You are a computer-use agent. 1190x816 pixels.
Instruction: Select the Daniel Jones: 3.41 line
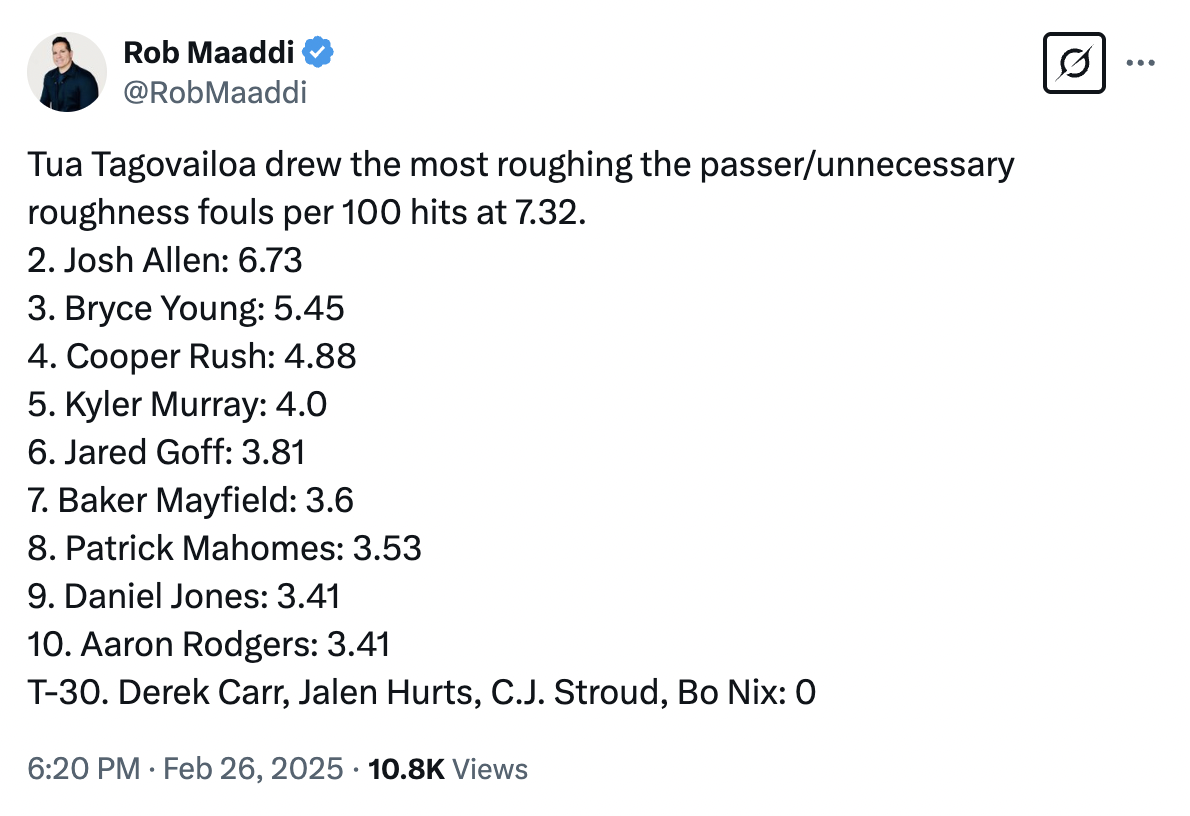pos(184,597)
